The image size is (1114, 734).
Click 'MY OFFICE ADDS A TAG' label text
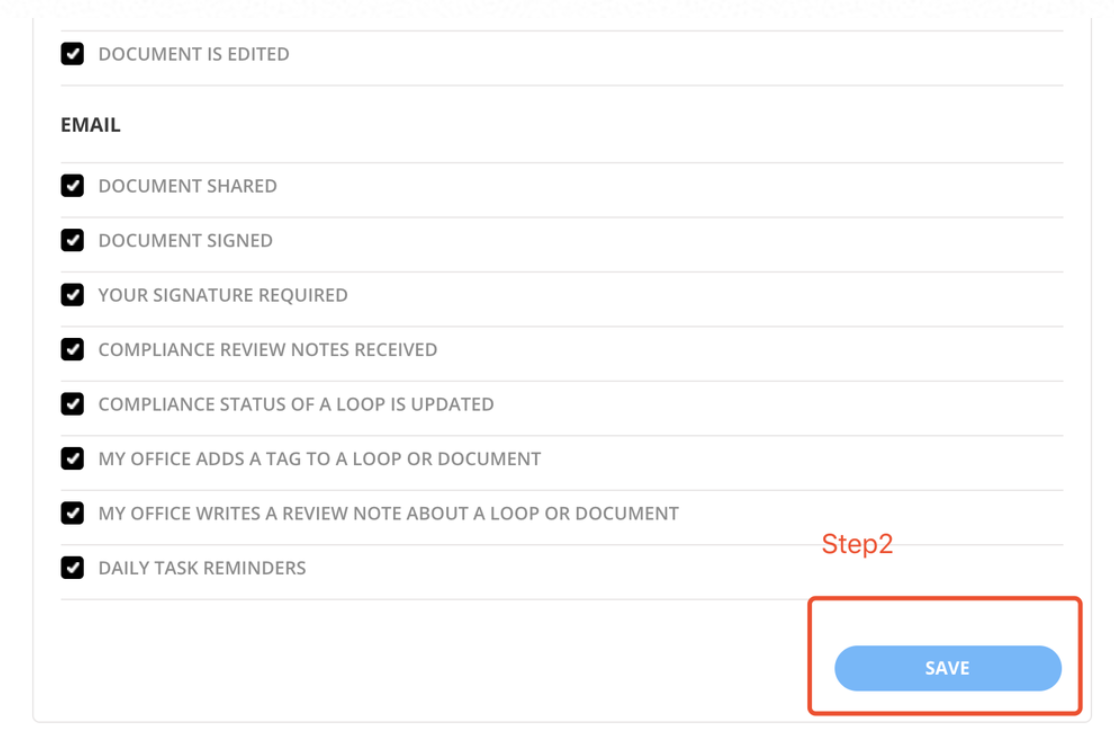coord(319,459)
